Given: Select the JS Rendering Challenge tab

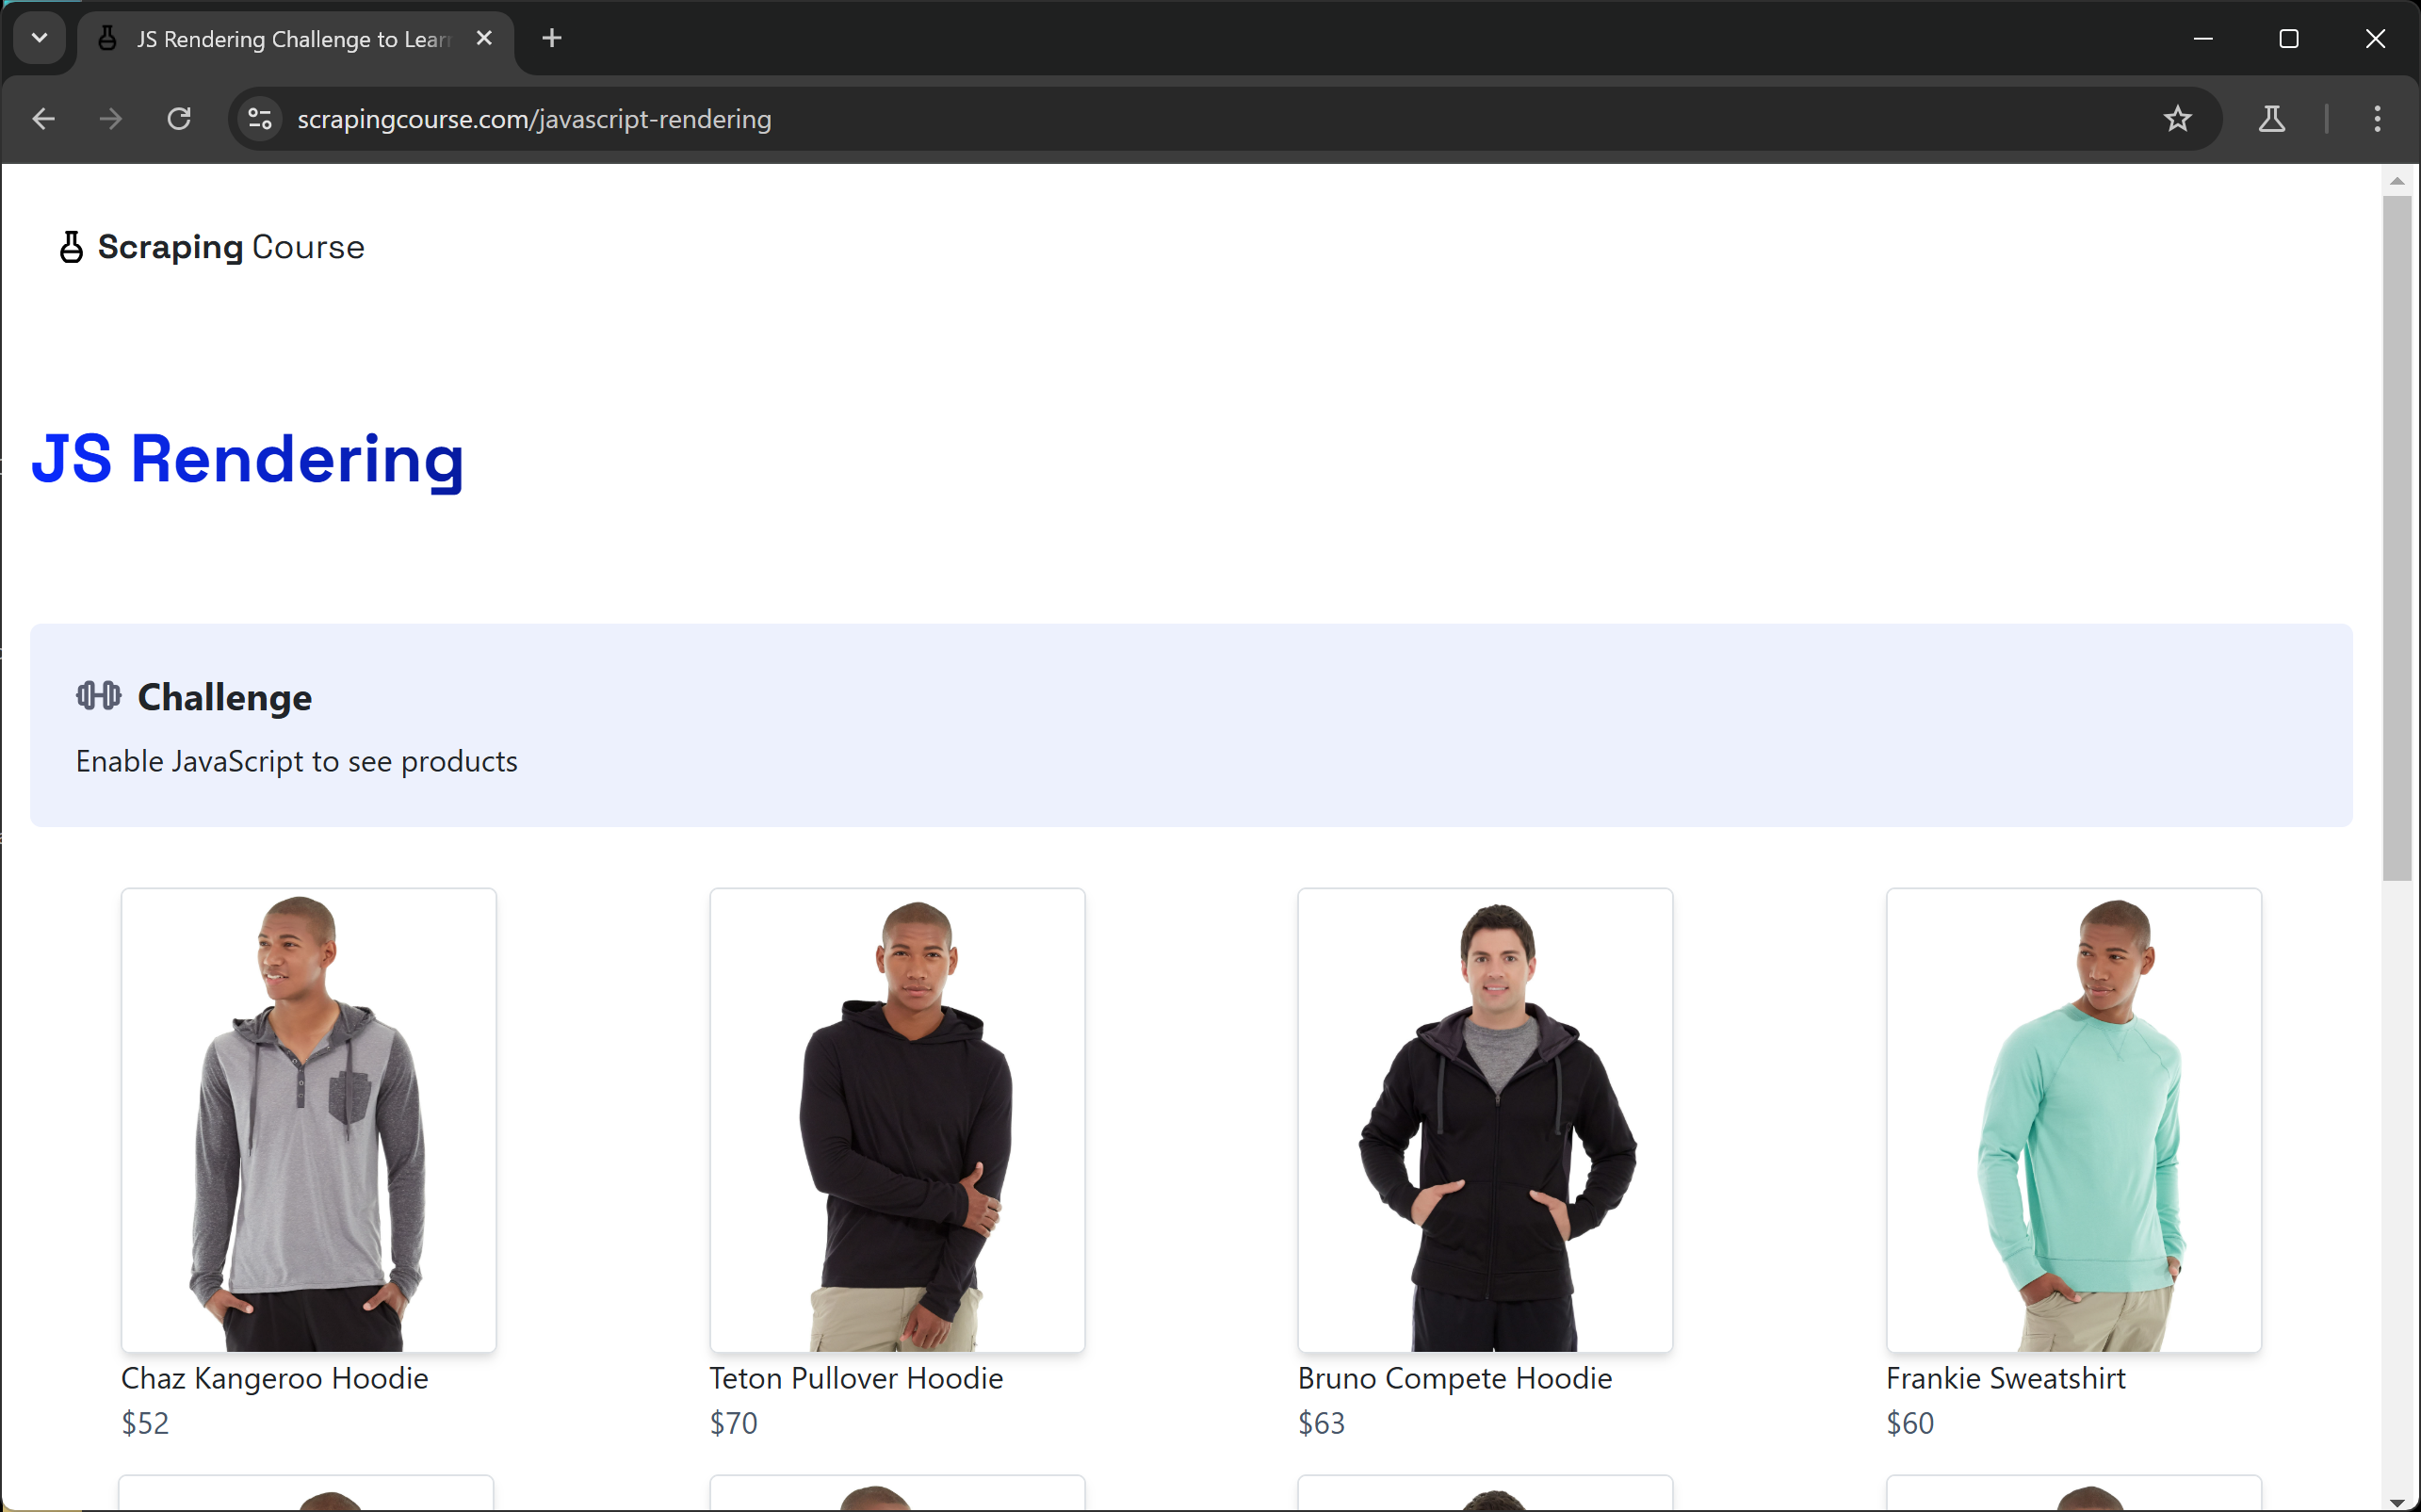Looking at the screenshot, I should coord(280,39).
